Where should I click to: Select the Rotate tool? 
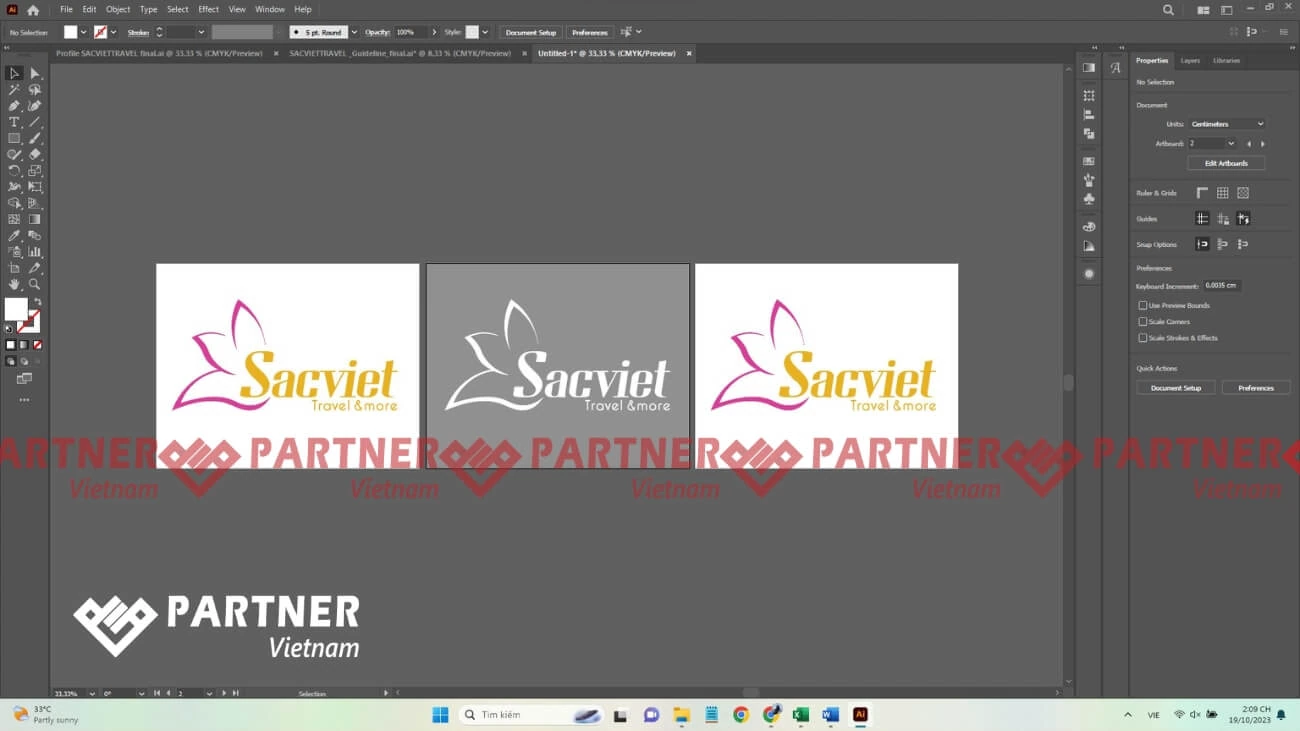click(x=14, y=170)
